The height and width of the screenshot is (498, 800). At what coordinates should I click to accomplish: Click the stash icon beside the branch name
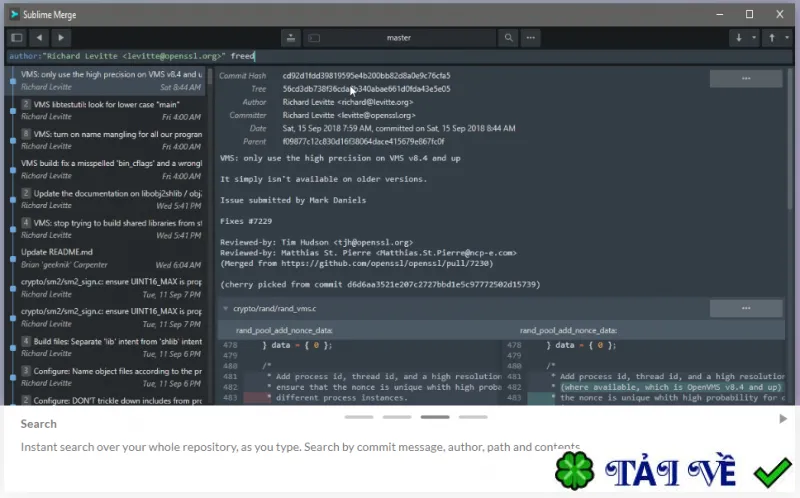(x=291, y=38)
